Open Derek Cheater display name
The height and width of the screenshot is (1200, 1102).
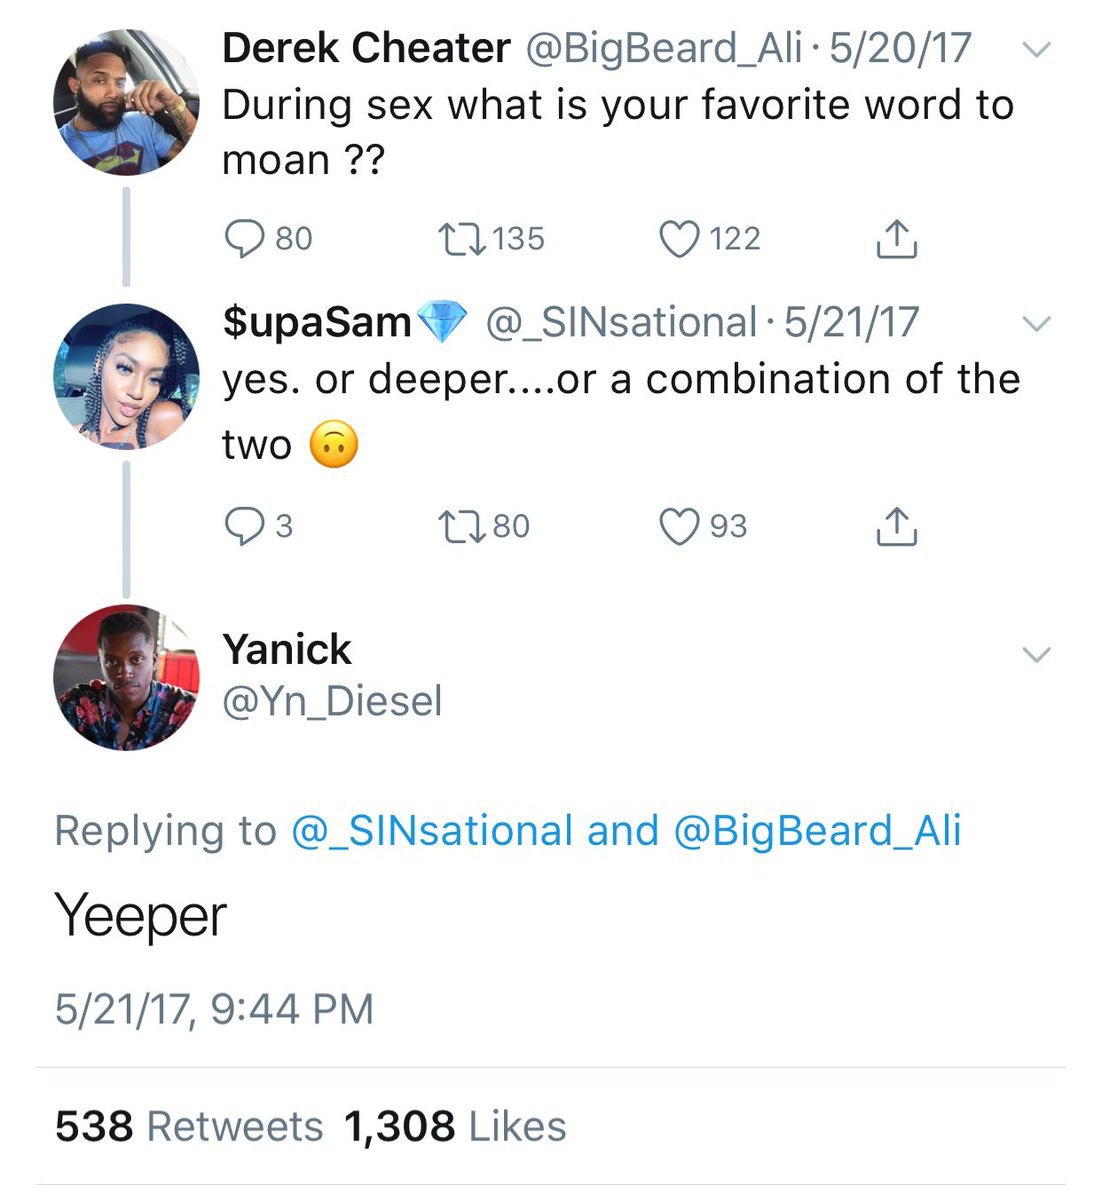pyautogui.click(x=366, y=48)
